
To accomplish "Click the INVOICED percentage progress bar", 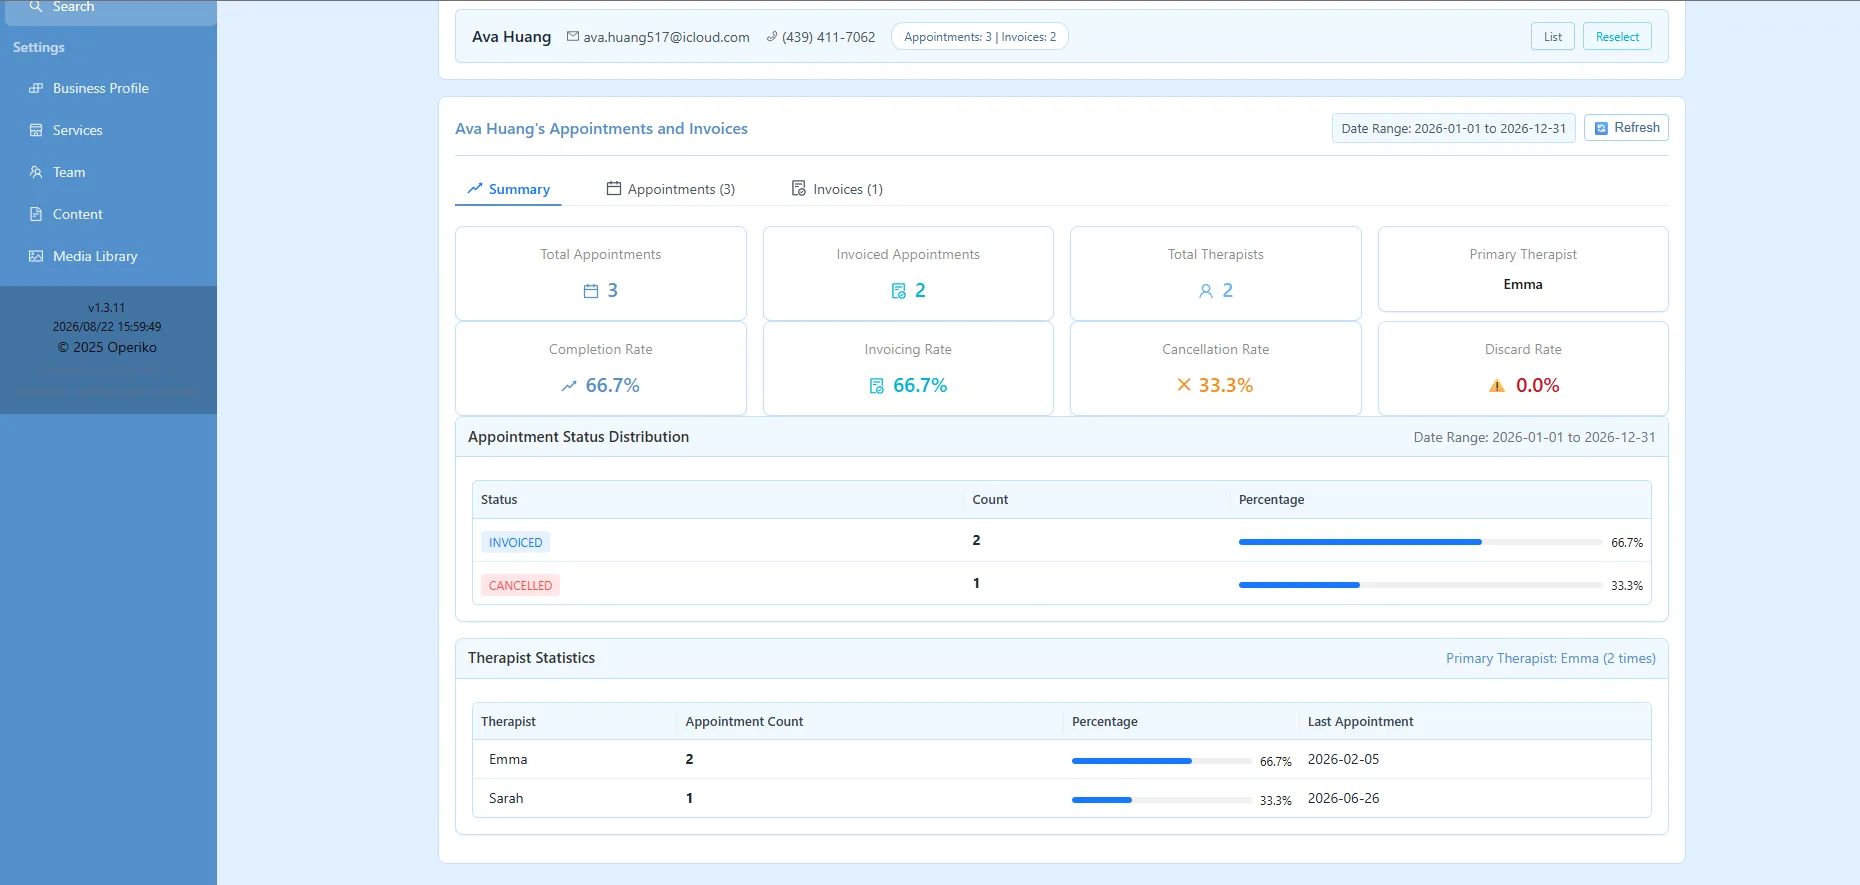I will tap(1420, 542).
